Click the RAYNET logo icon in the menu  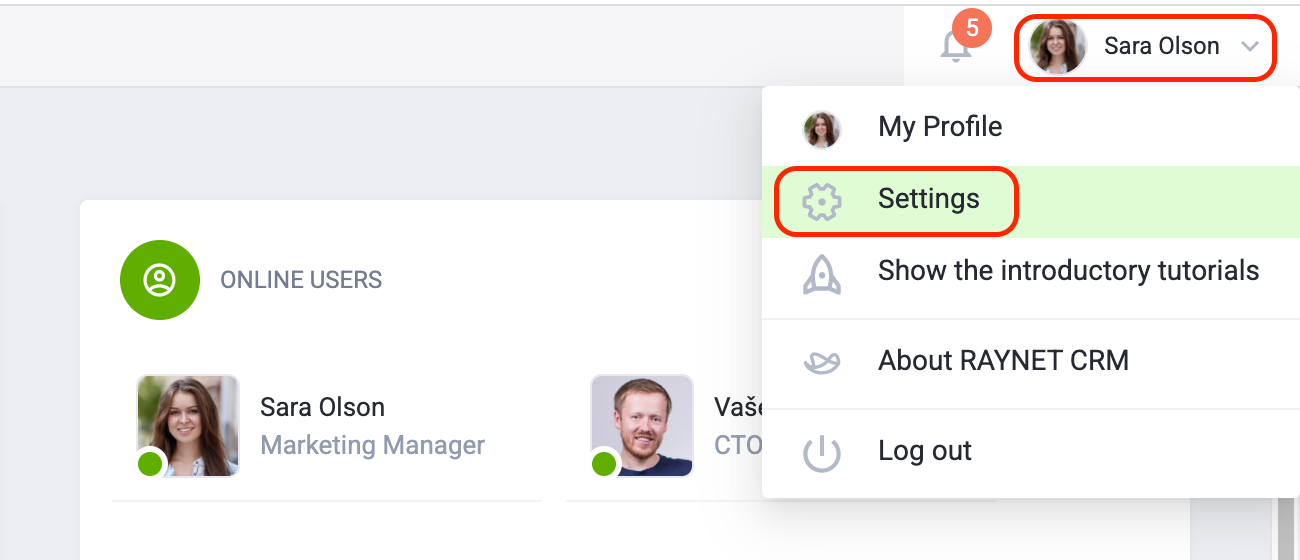(x=822, y=361)
